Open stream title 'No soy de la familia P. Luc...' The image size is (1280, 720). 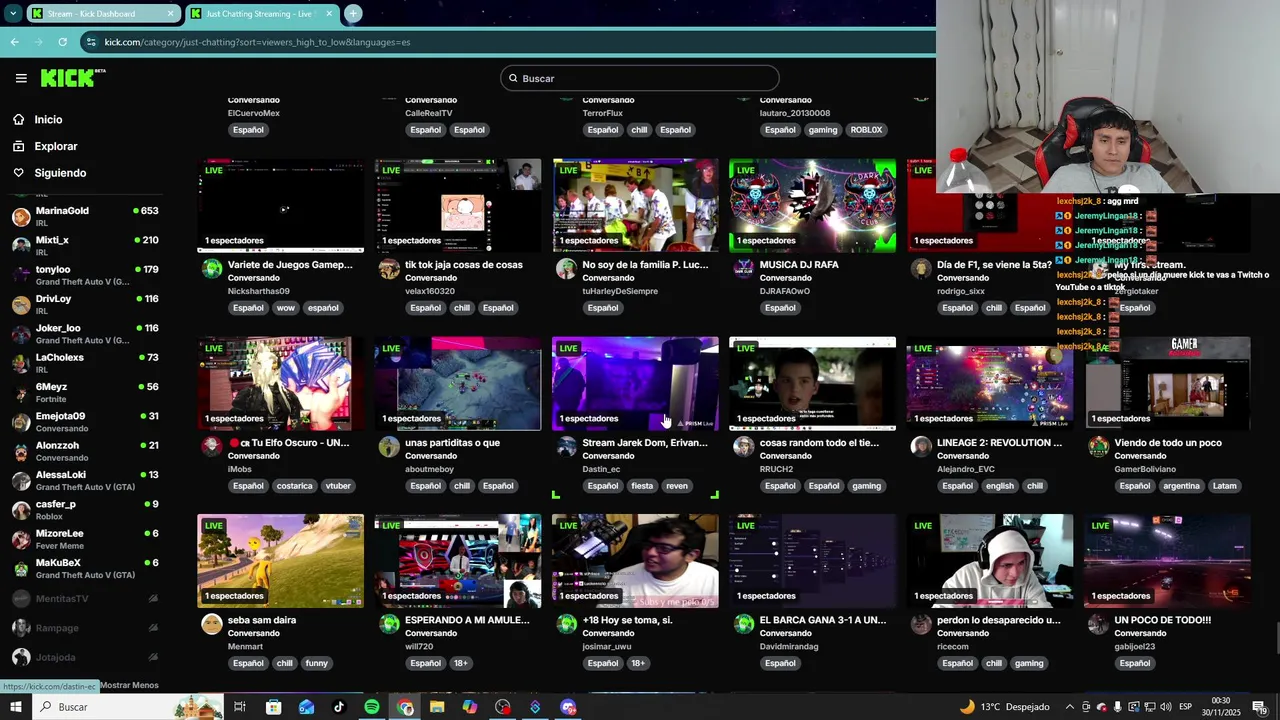tap(645, 265)
